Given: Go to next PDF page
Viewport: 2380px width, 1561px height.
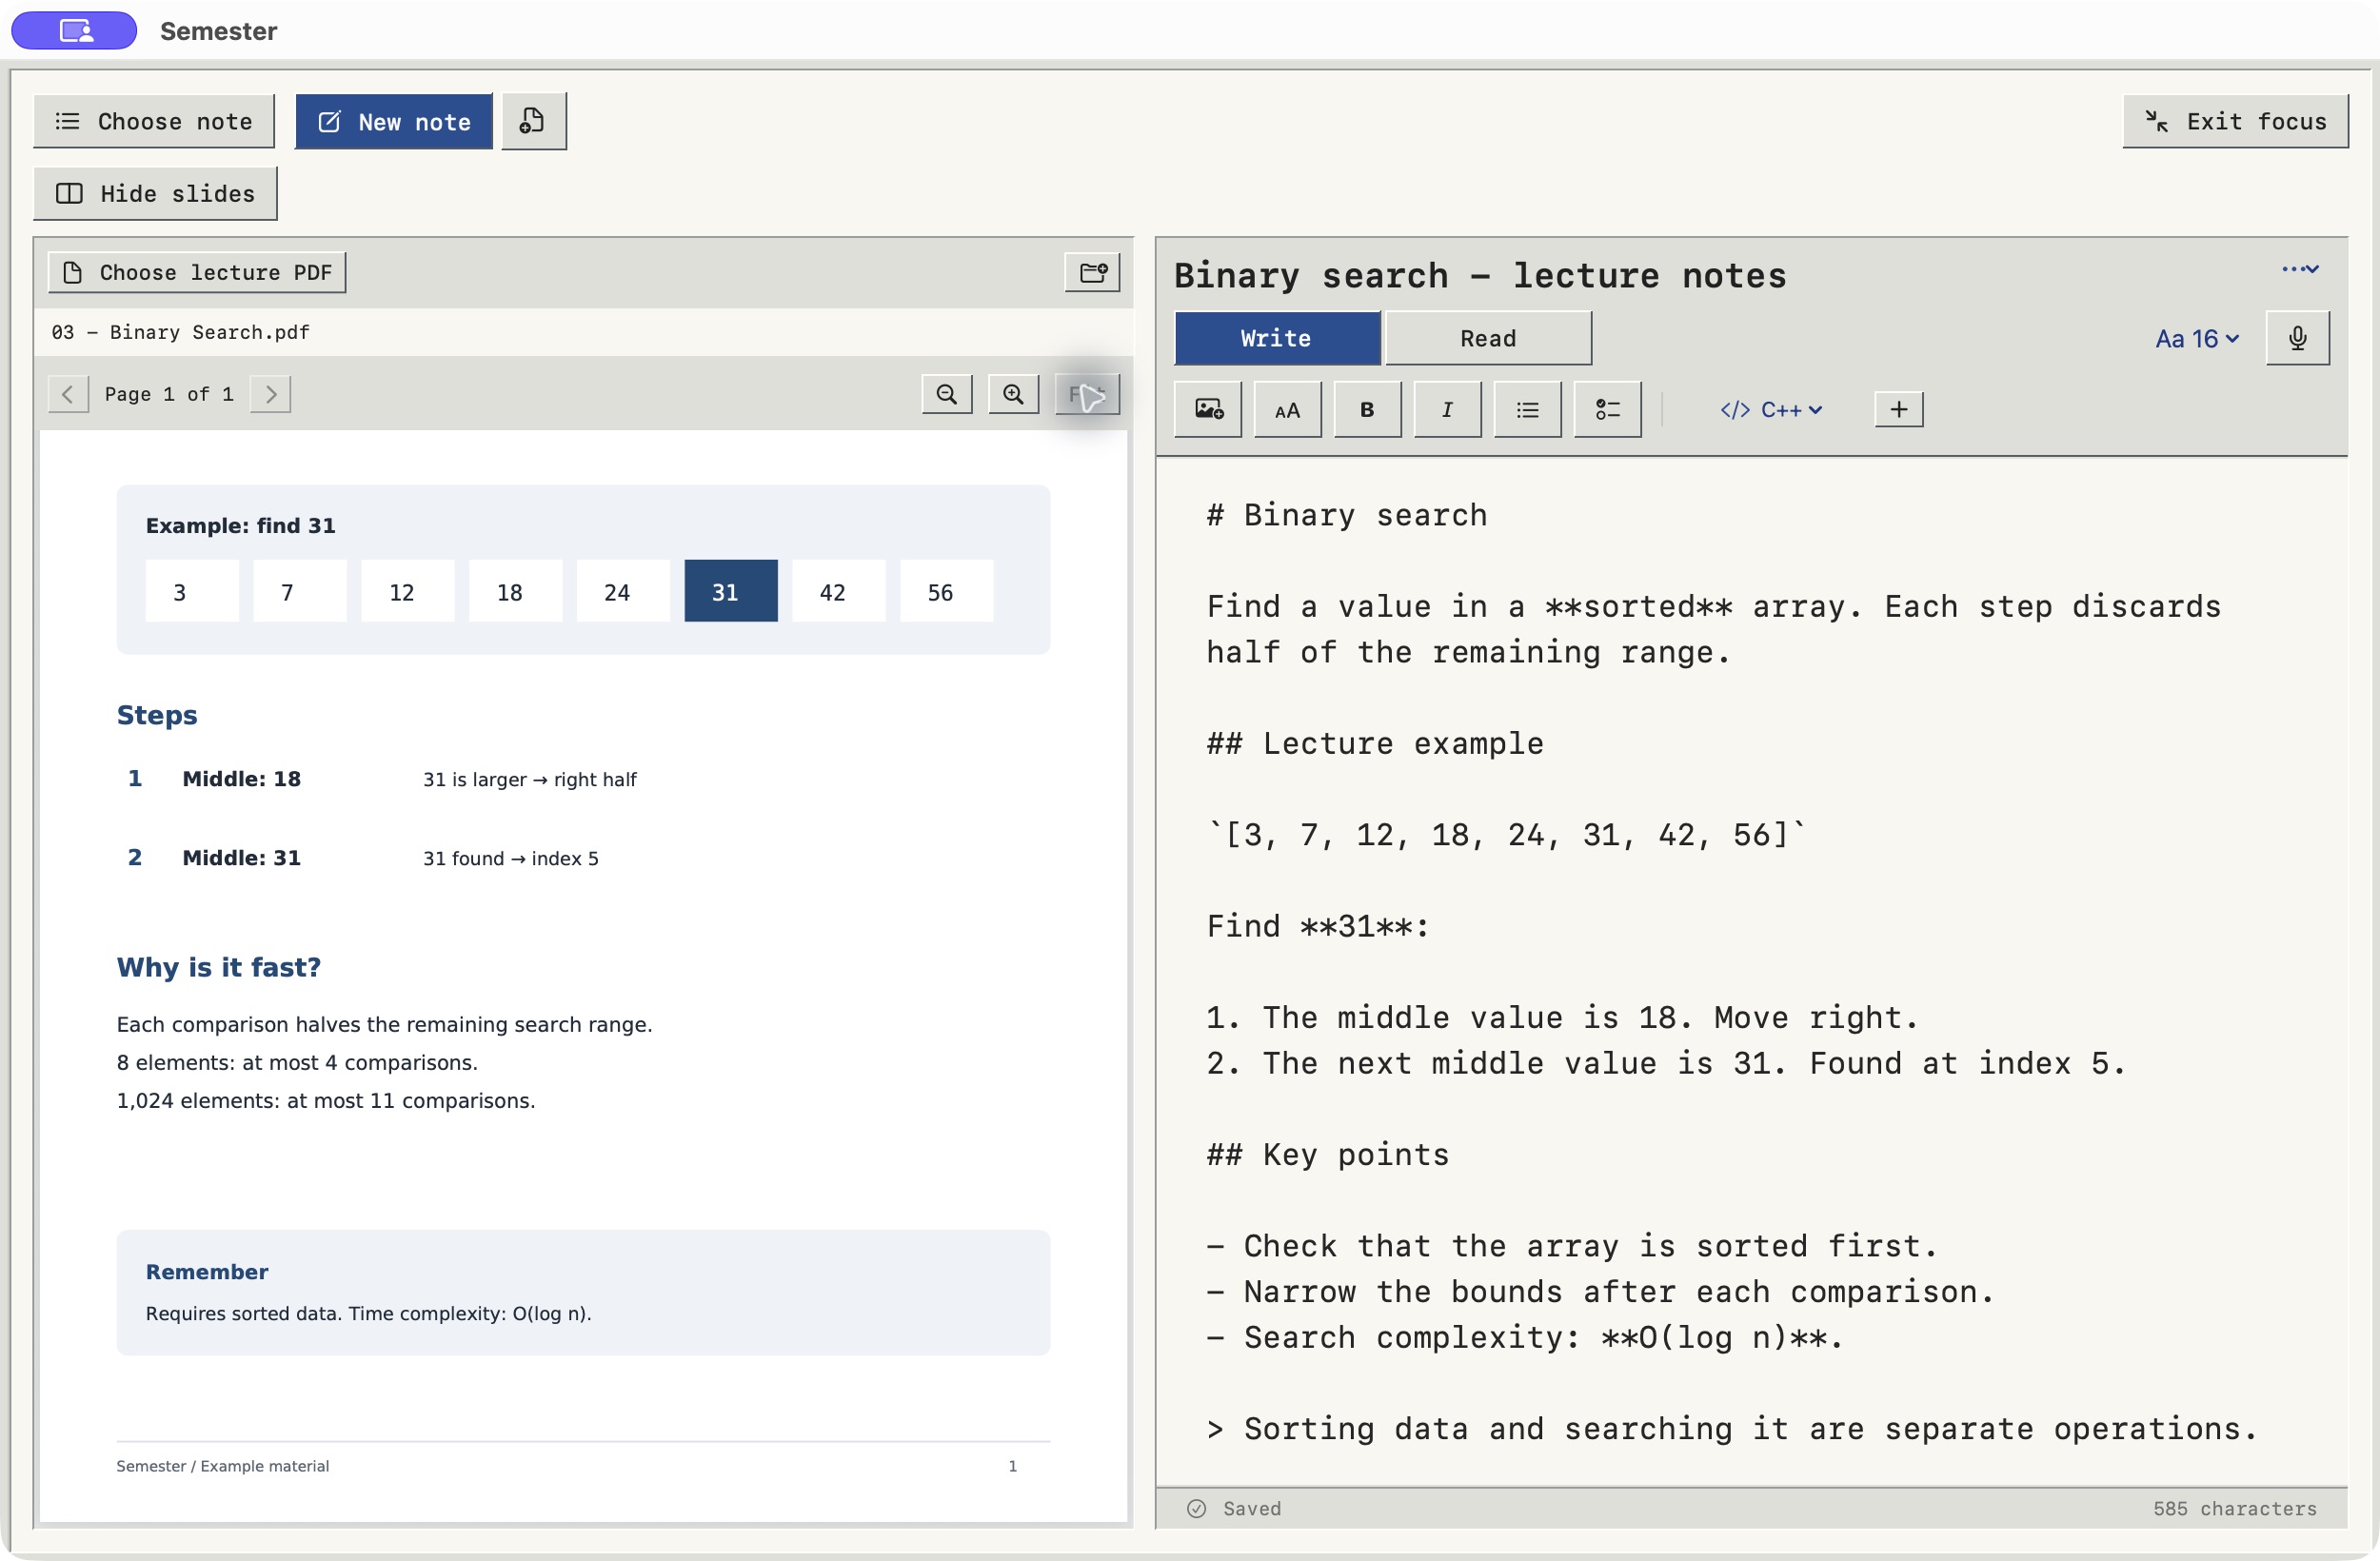Looking at the screenshot, I should click(270, 394).
